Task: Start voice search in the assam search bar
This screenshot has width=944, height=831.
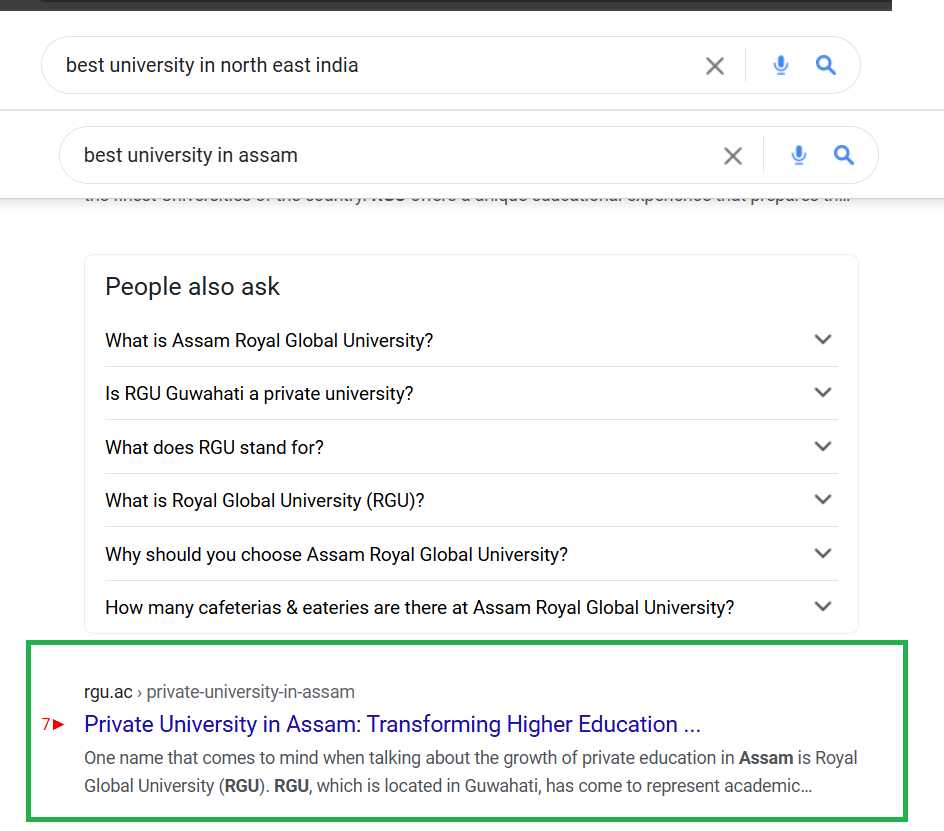Action: [799, 156]
